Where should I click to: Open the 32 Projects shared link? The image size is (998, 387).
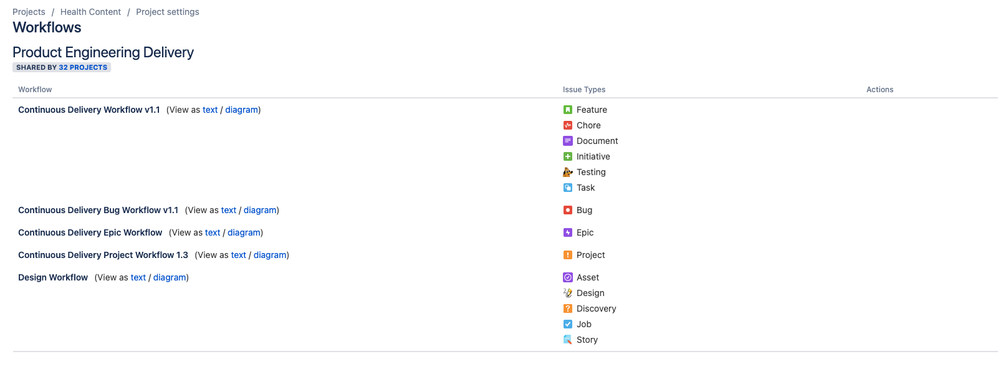click(x=83, y=67)
